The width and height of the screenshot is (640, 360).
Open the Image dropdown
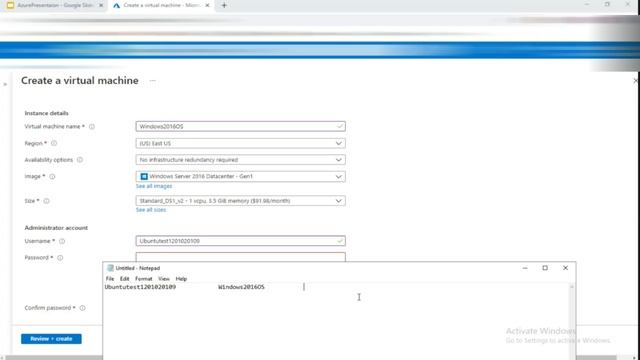pyautogui.click(x=240, y=176)
